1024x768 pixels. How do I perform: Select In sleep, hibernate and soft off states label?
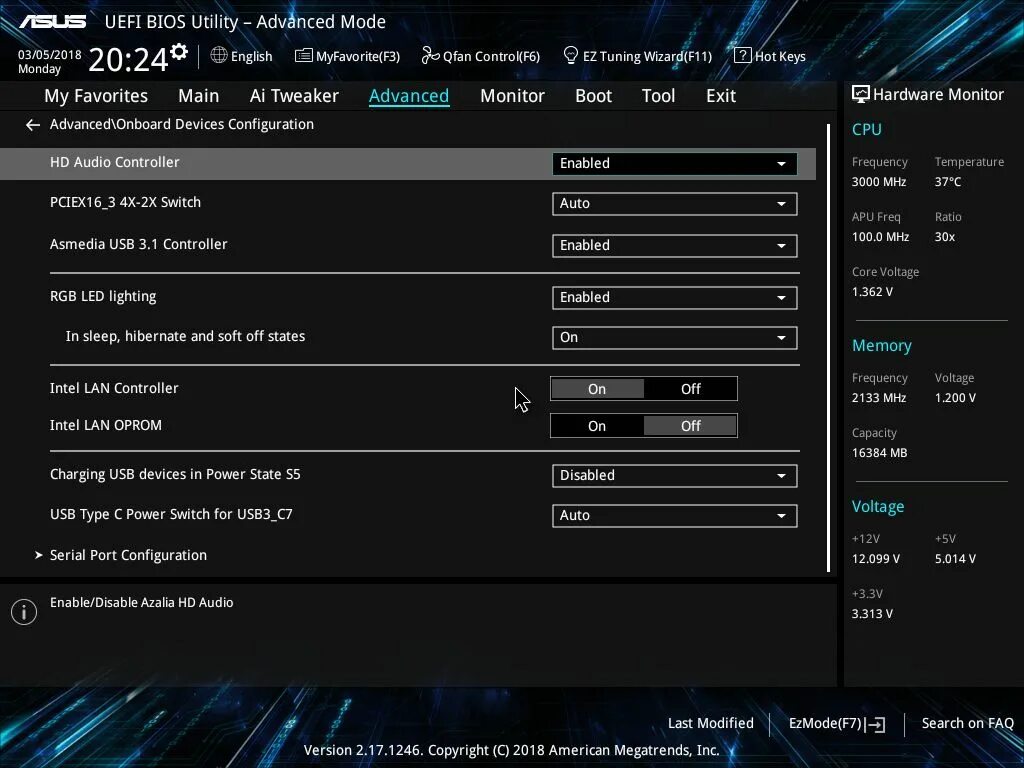click(x=185, y=336)
